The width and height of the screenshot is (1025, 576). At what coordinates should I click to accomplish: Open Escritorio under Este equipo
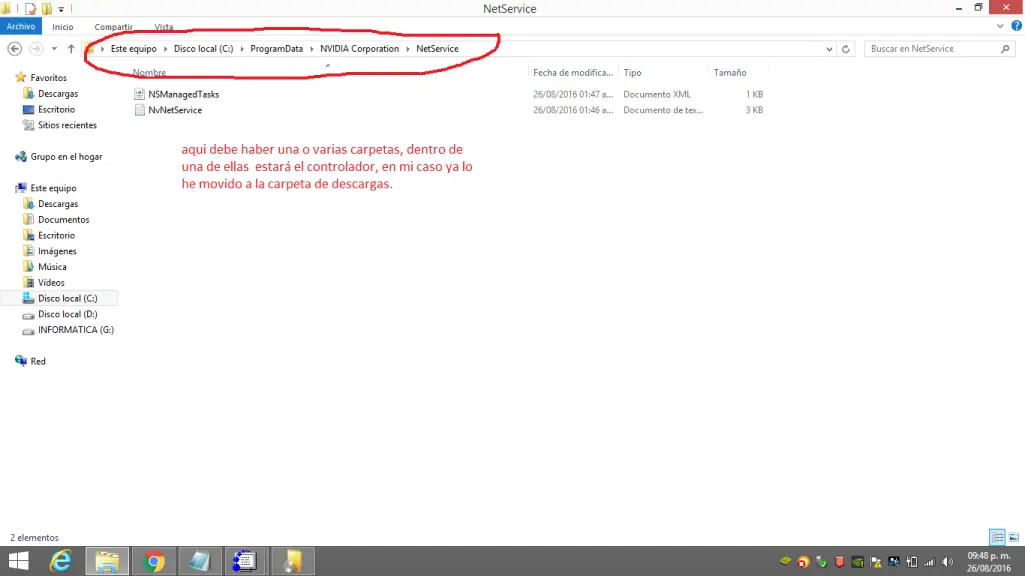pyautogui.click(x=56, y=235)
